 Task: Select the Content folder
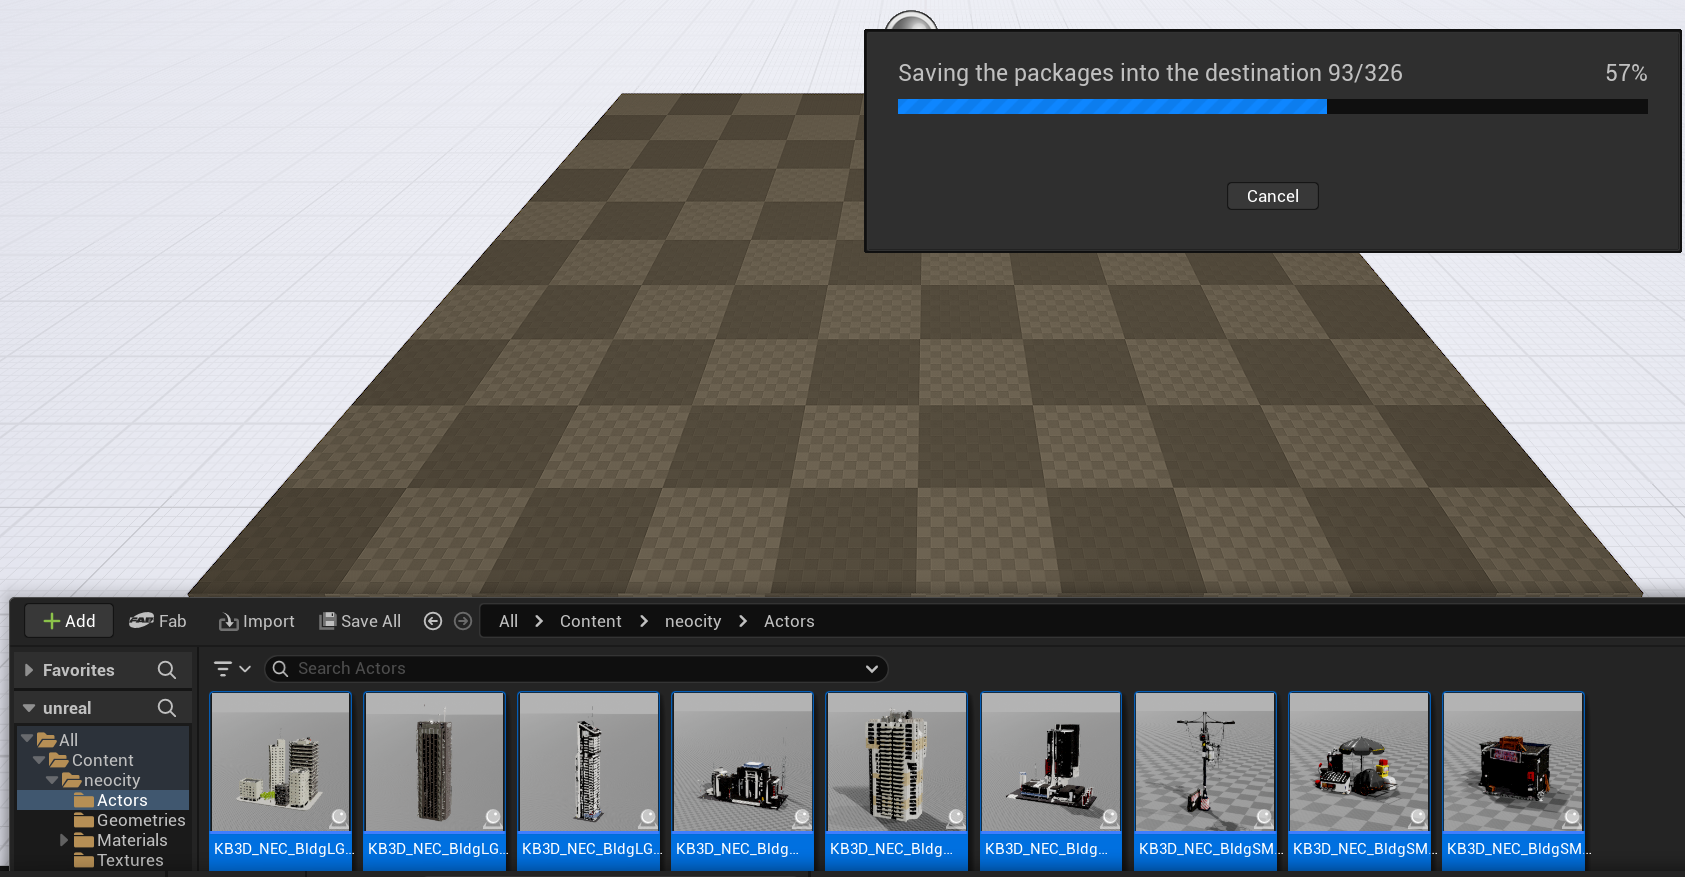(x=92, y=760)
